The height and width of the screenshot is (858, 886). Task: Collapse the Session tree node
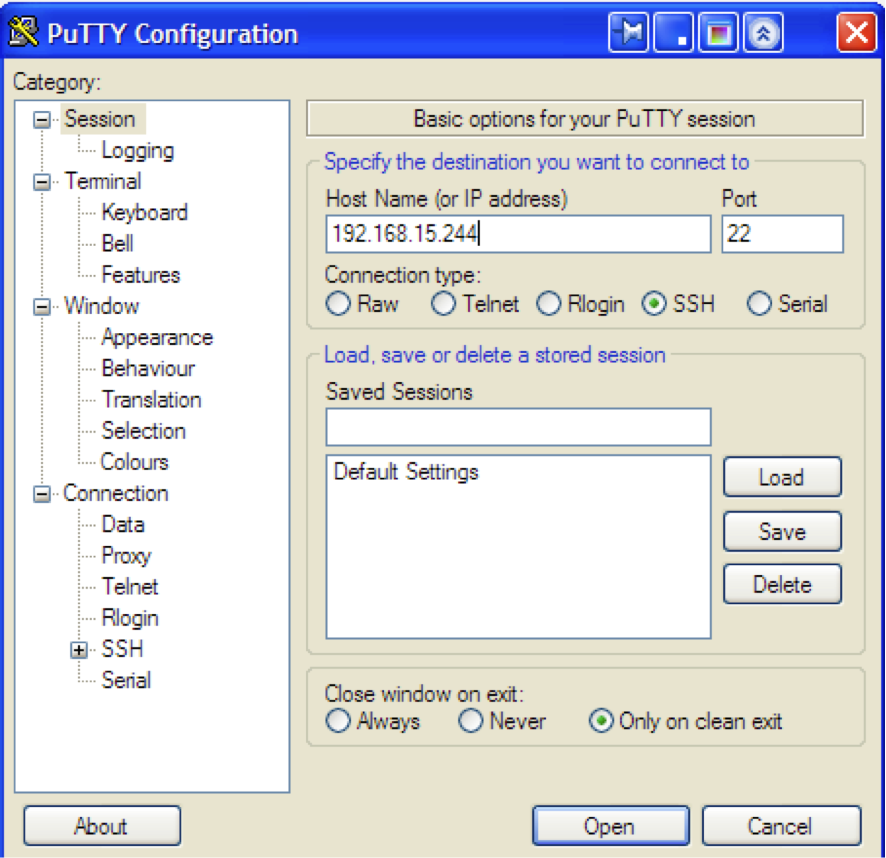point(42,119)
